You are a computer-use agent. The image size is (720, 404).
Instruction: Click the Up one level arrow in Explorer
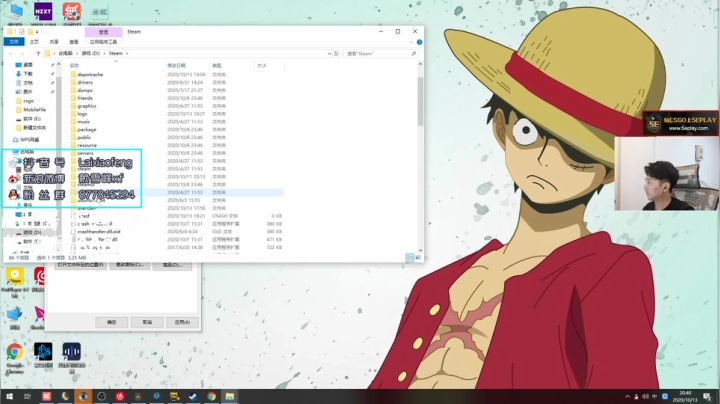pos(38,53)
